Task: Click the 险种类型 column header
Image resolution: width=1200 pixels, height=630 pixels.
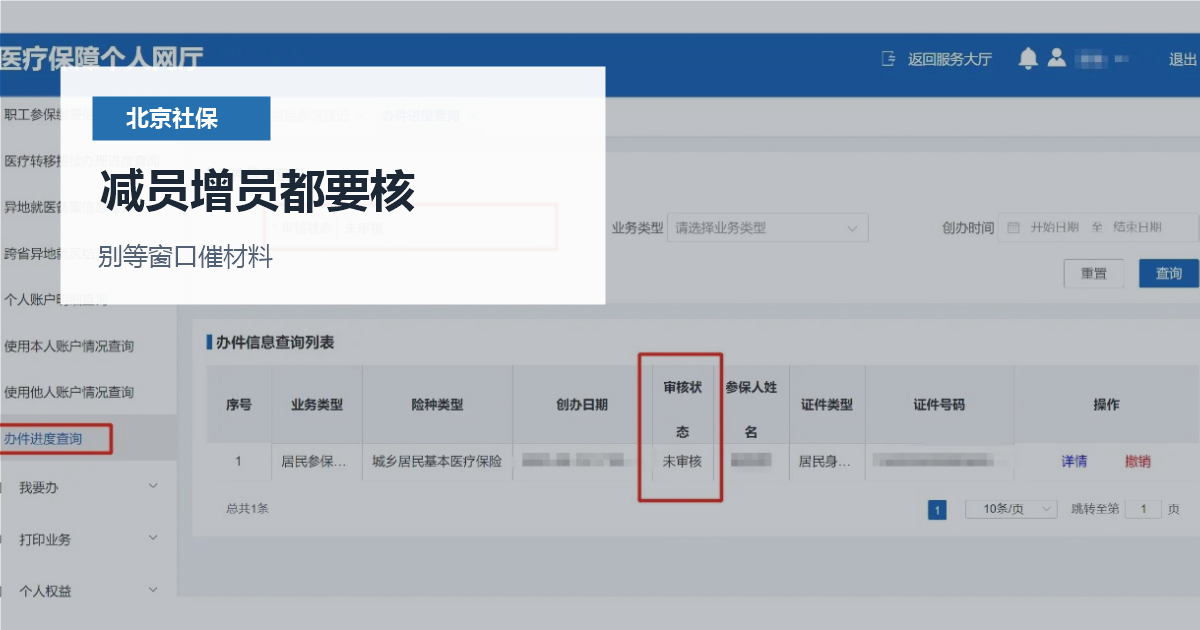Action: (x=437, y=405)
